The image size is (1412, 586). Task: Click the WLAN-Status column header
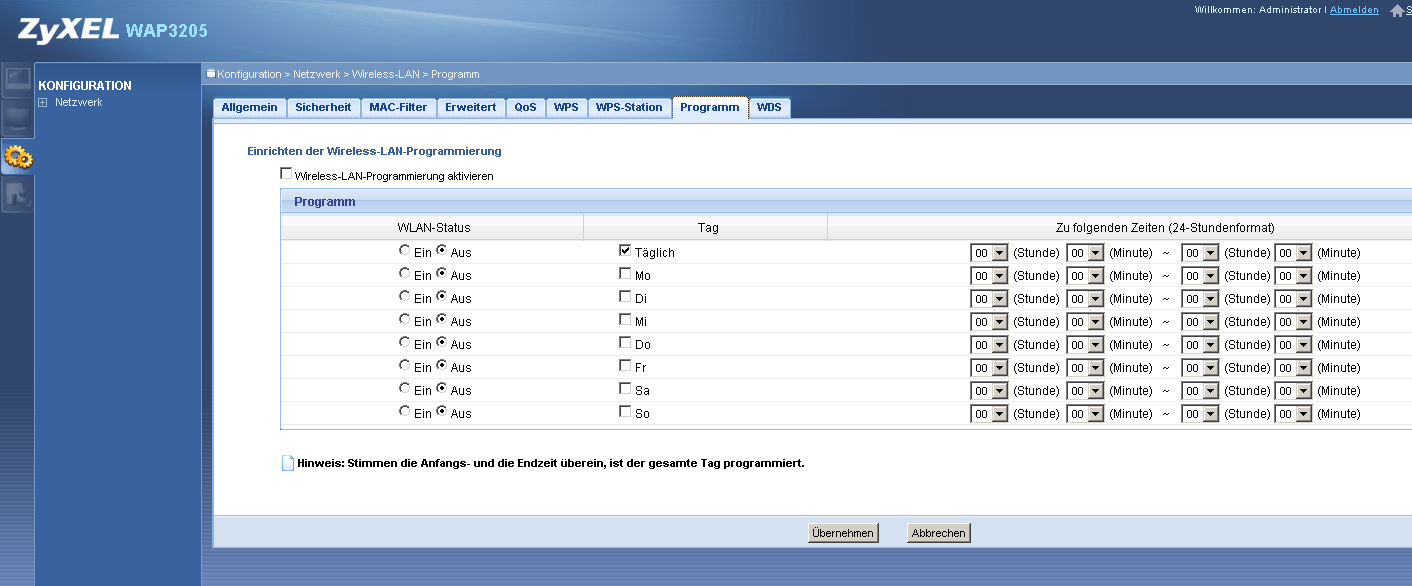click(x=433, y=228)
